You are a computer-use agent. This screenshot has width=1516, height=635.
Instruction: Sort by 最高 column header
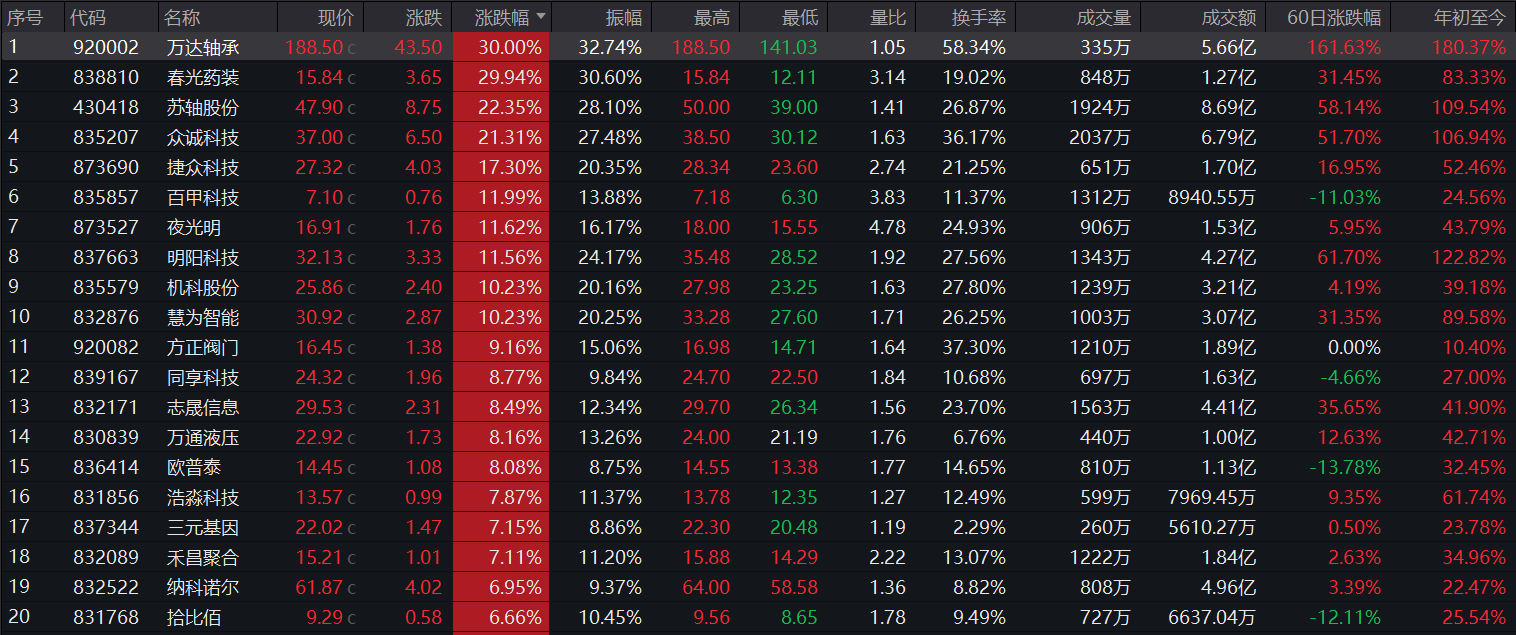[712, 17]
